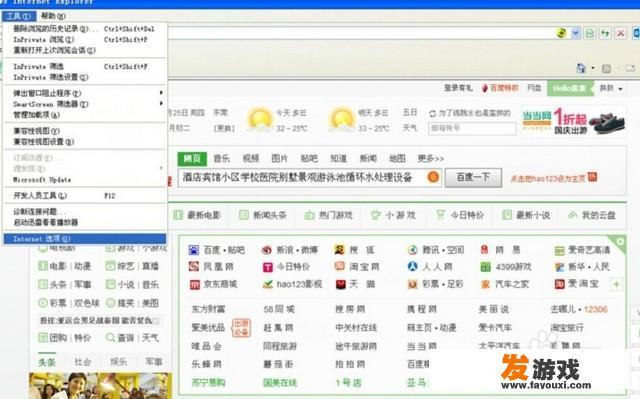Open the 百度特权 link

point(501,88)
